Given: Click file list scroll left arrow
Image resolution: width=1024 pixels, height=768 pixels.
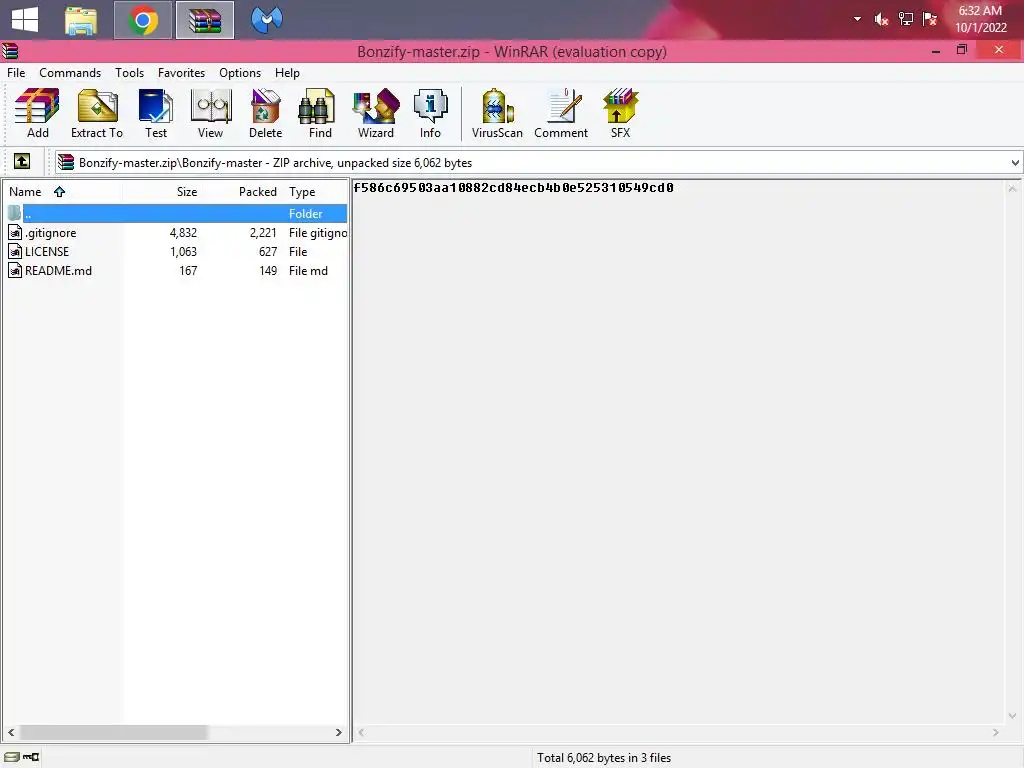Looking at the screenshot, I should coord(11,732).
